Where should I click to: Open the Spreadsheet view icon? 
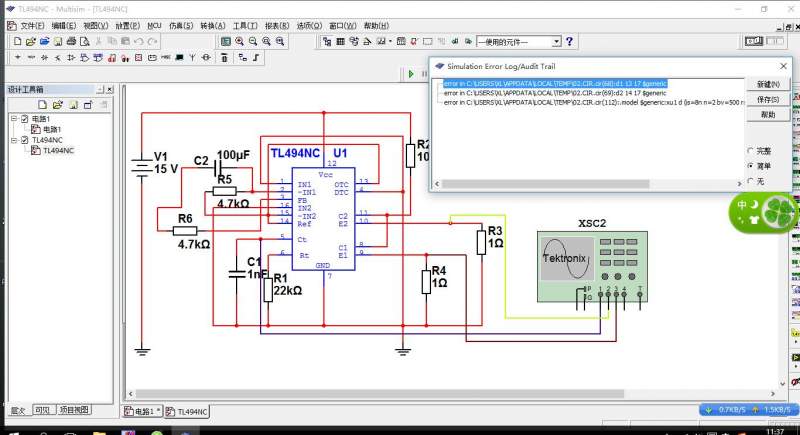tap(340, 42)
